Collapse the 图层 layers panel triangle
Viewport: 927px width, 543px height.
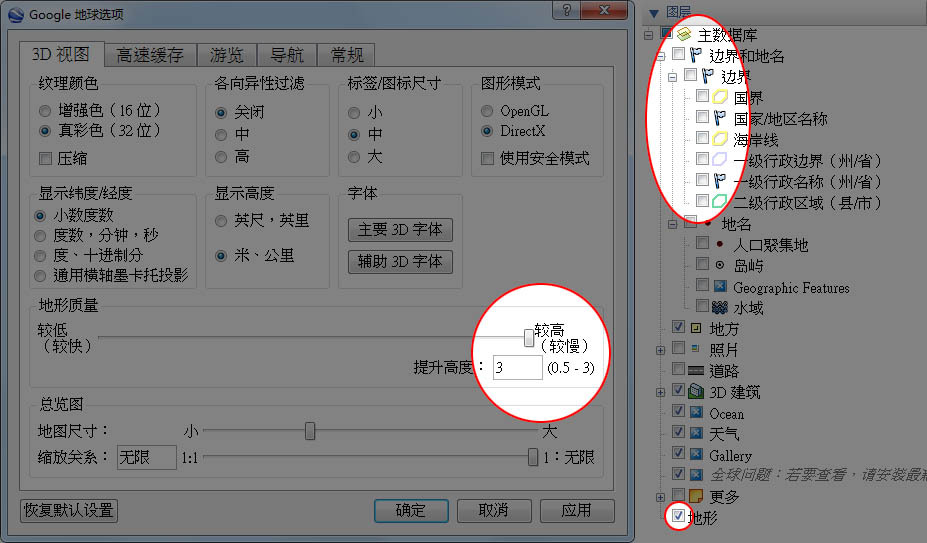[x=653, y=13]
